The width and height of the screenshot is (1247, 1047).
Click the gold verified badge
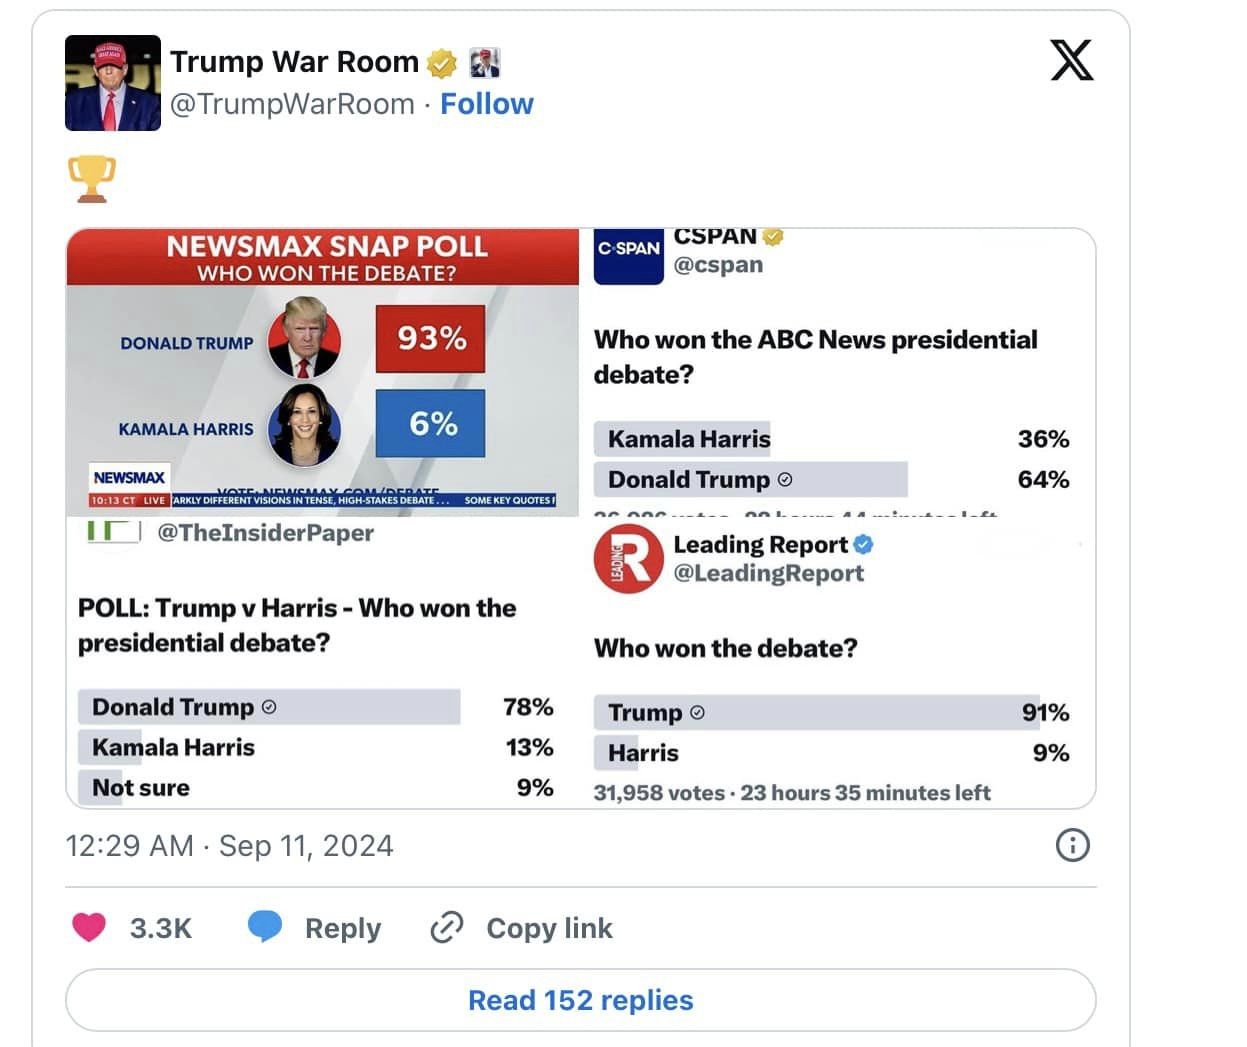[x=441, y=64]
